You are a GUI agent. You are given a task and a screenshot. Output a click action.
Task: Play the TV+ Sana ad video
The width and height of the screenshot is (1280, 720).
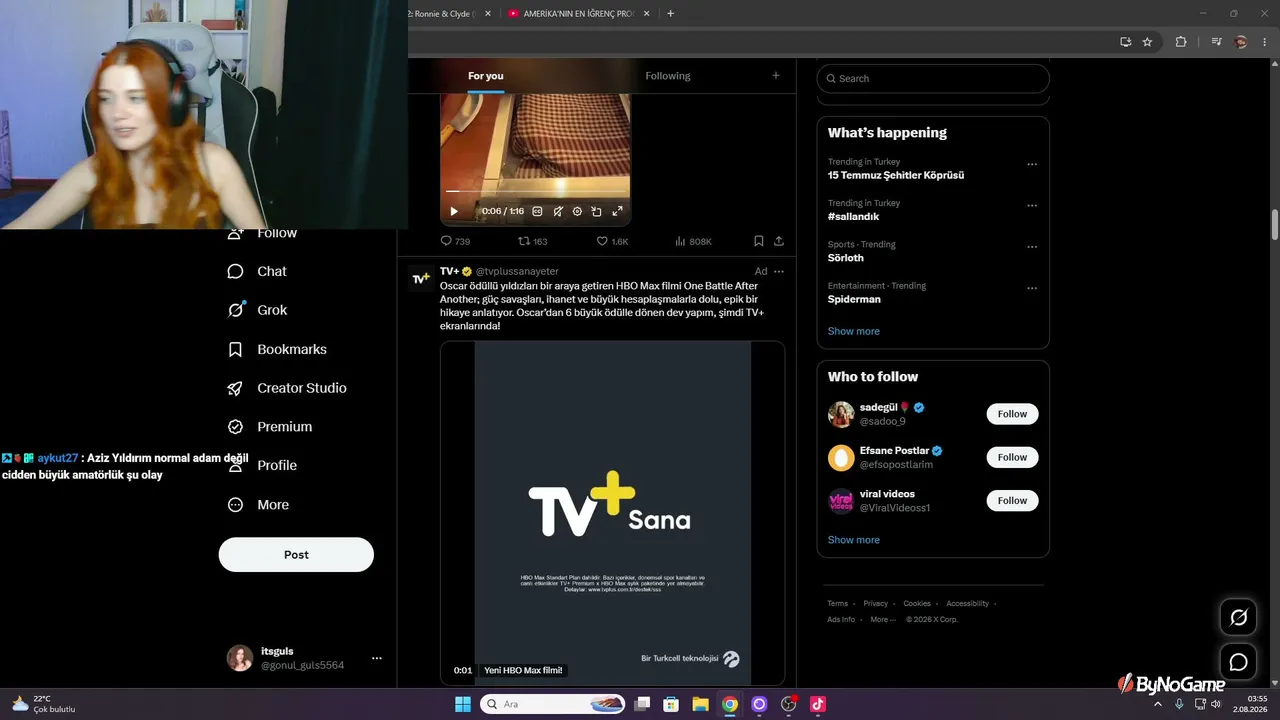coord(612,513)
